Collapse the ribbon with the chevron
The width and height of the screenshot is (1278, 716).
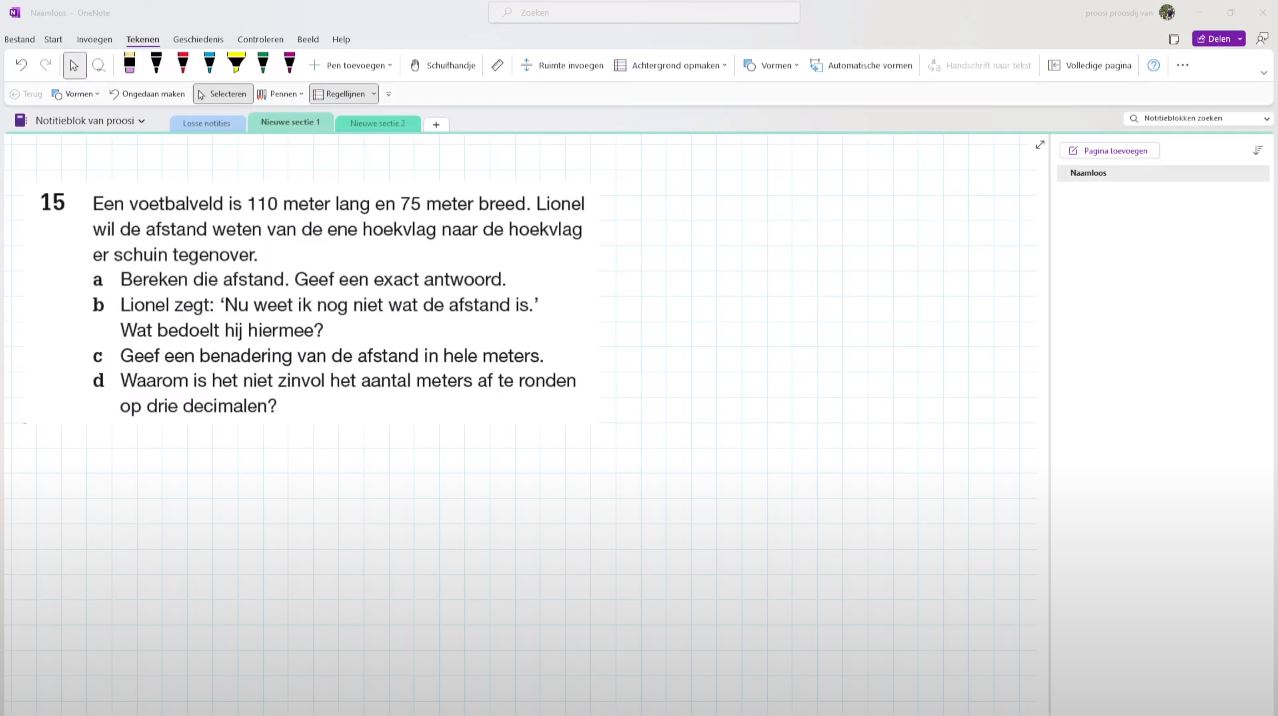coord(1264,73)
